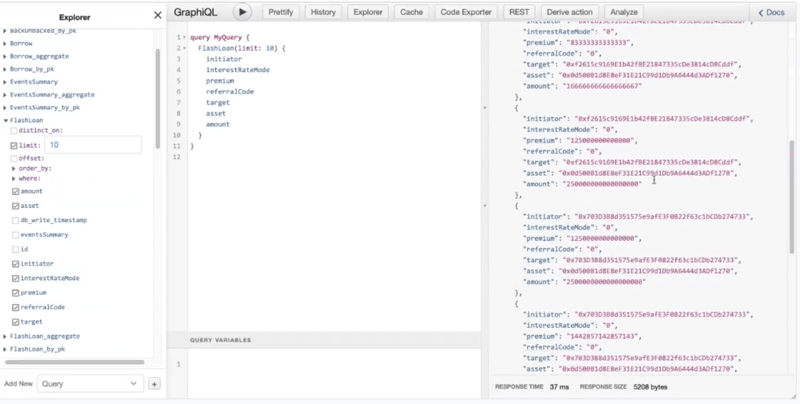Check the id field

tap(15, 249)
